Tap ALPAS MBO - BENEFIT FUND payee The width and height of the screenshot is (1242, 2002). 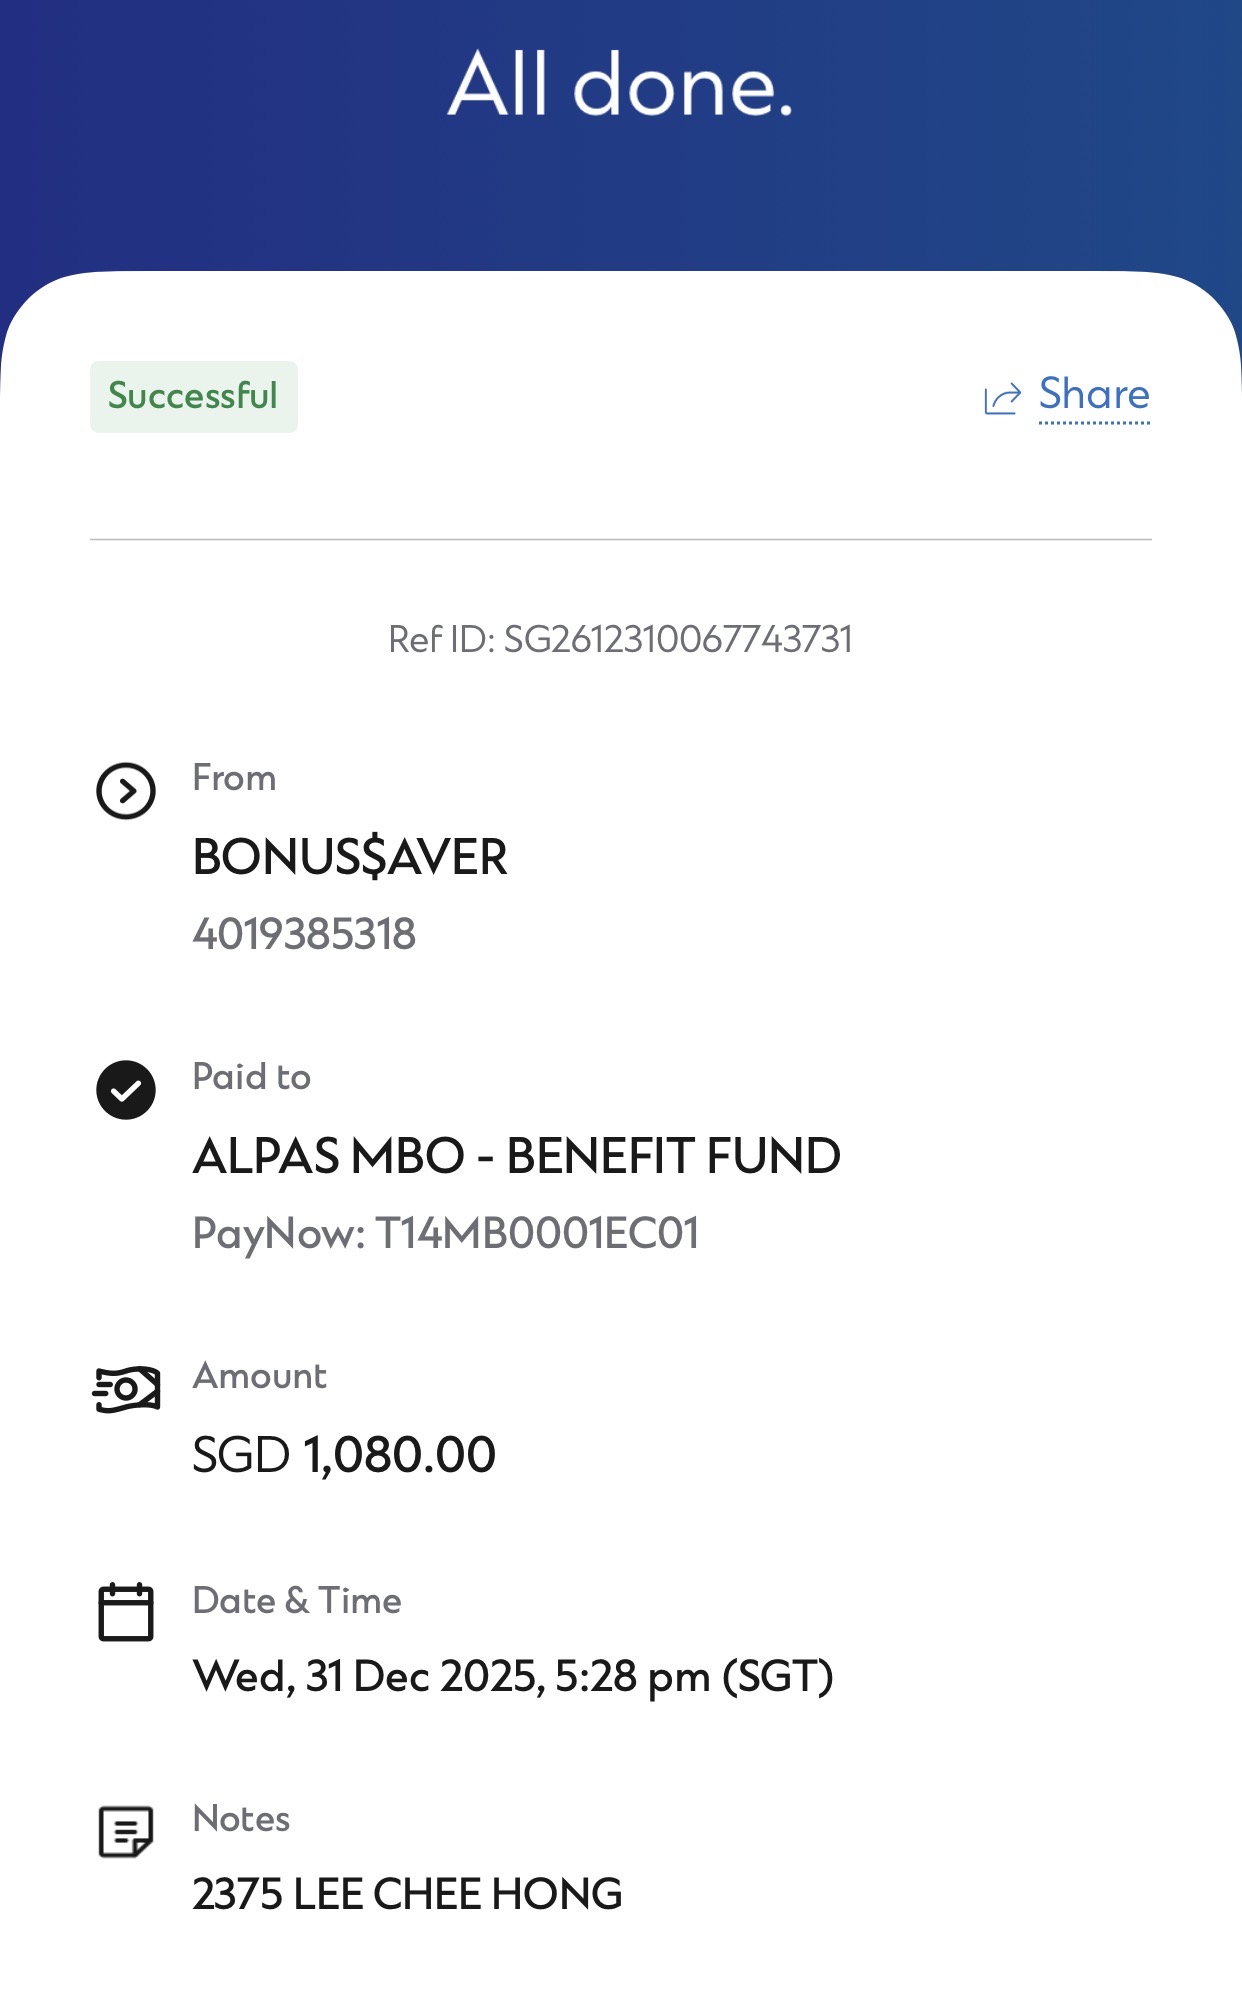(x=517, y=1156)
